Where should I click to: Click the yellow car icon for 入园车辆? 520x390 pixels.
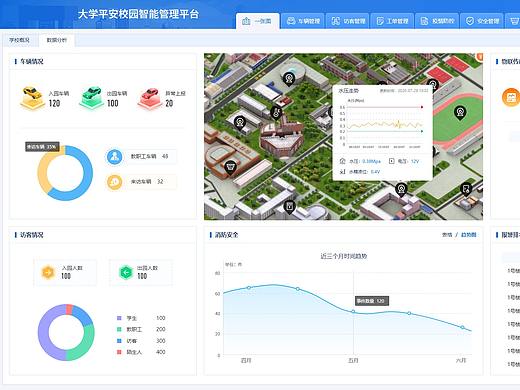32,98
